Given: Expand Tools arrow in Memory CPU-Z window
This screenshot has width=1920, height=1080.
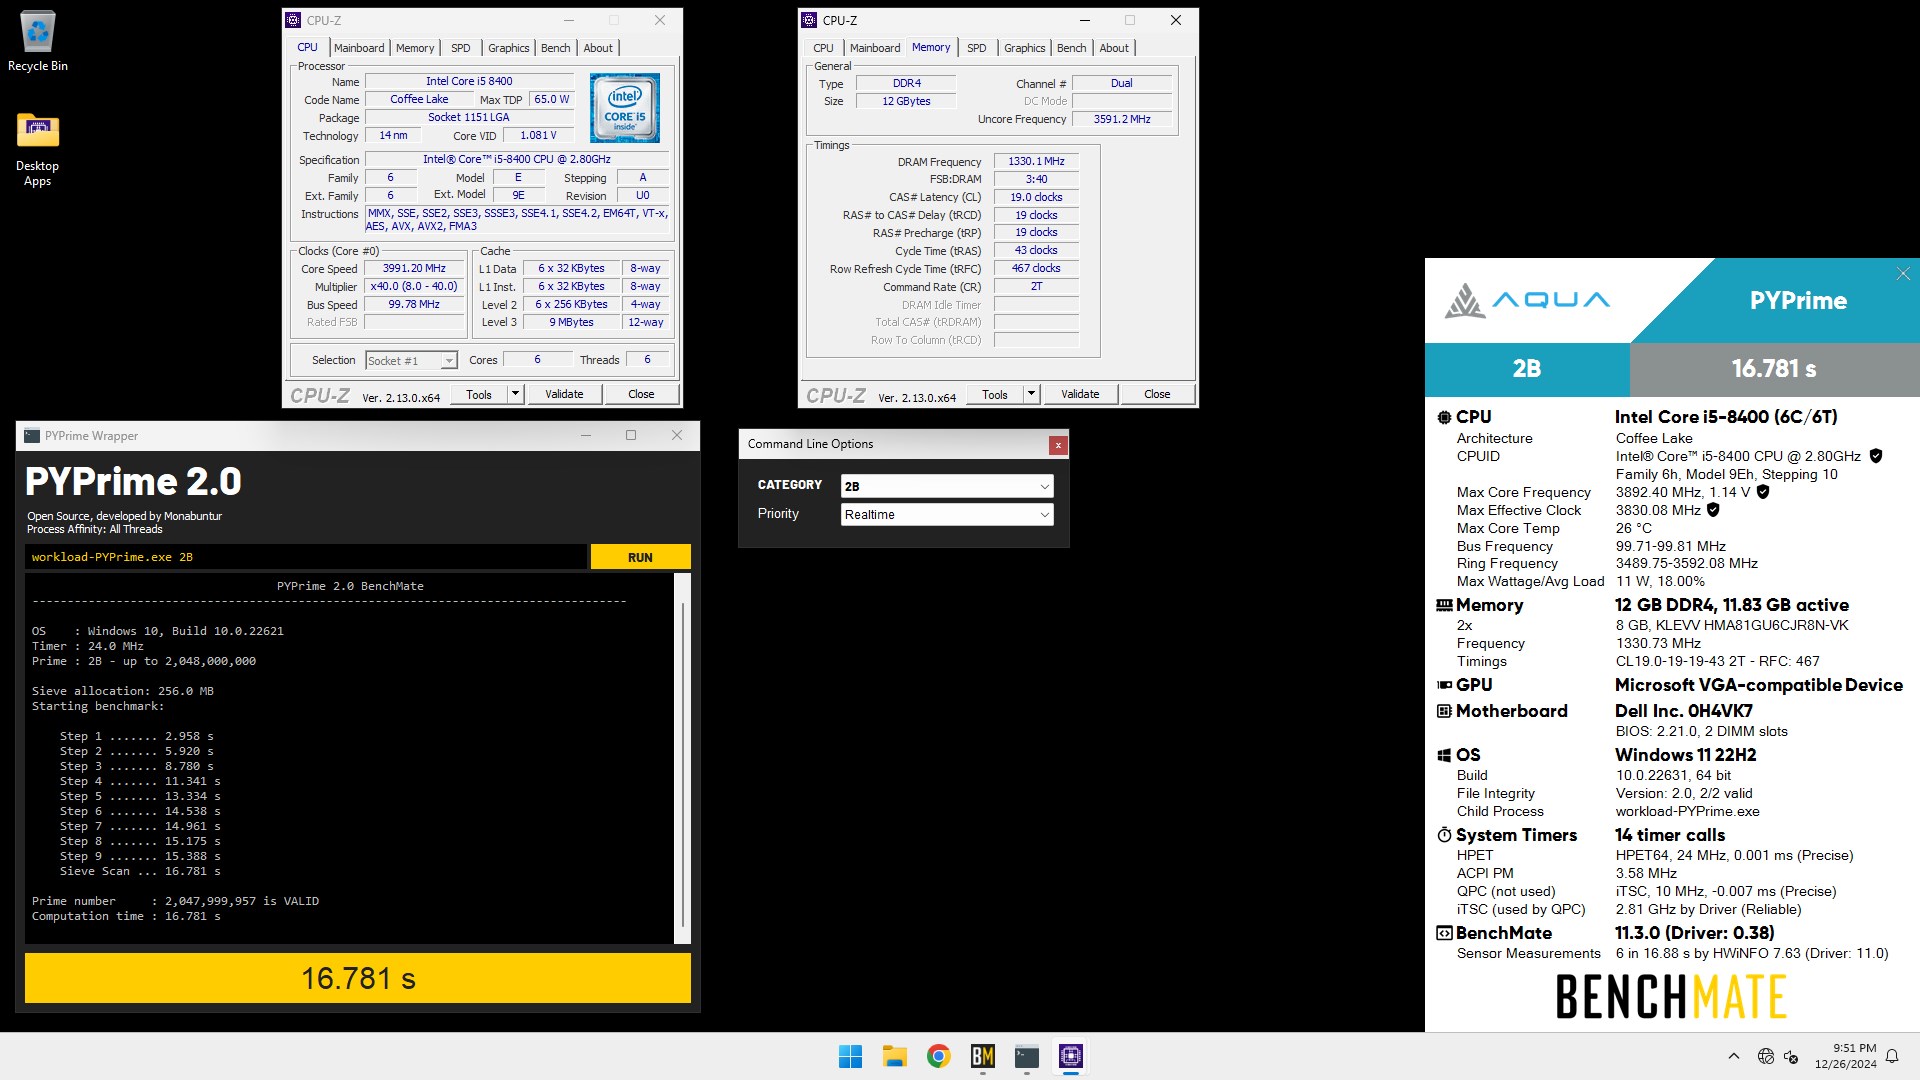Looking at the screenshot, I should click(1032, 394).
